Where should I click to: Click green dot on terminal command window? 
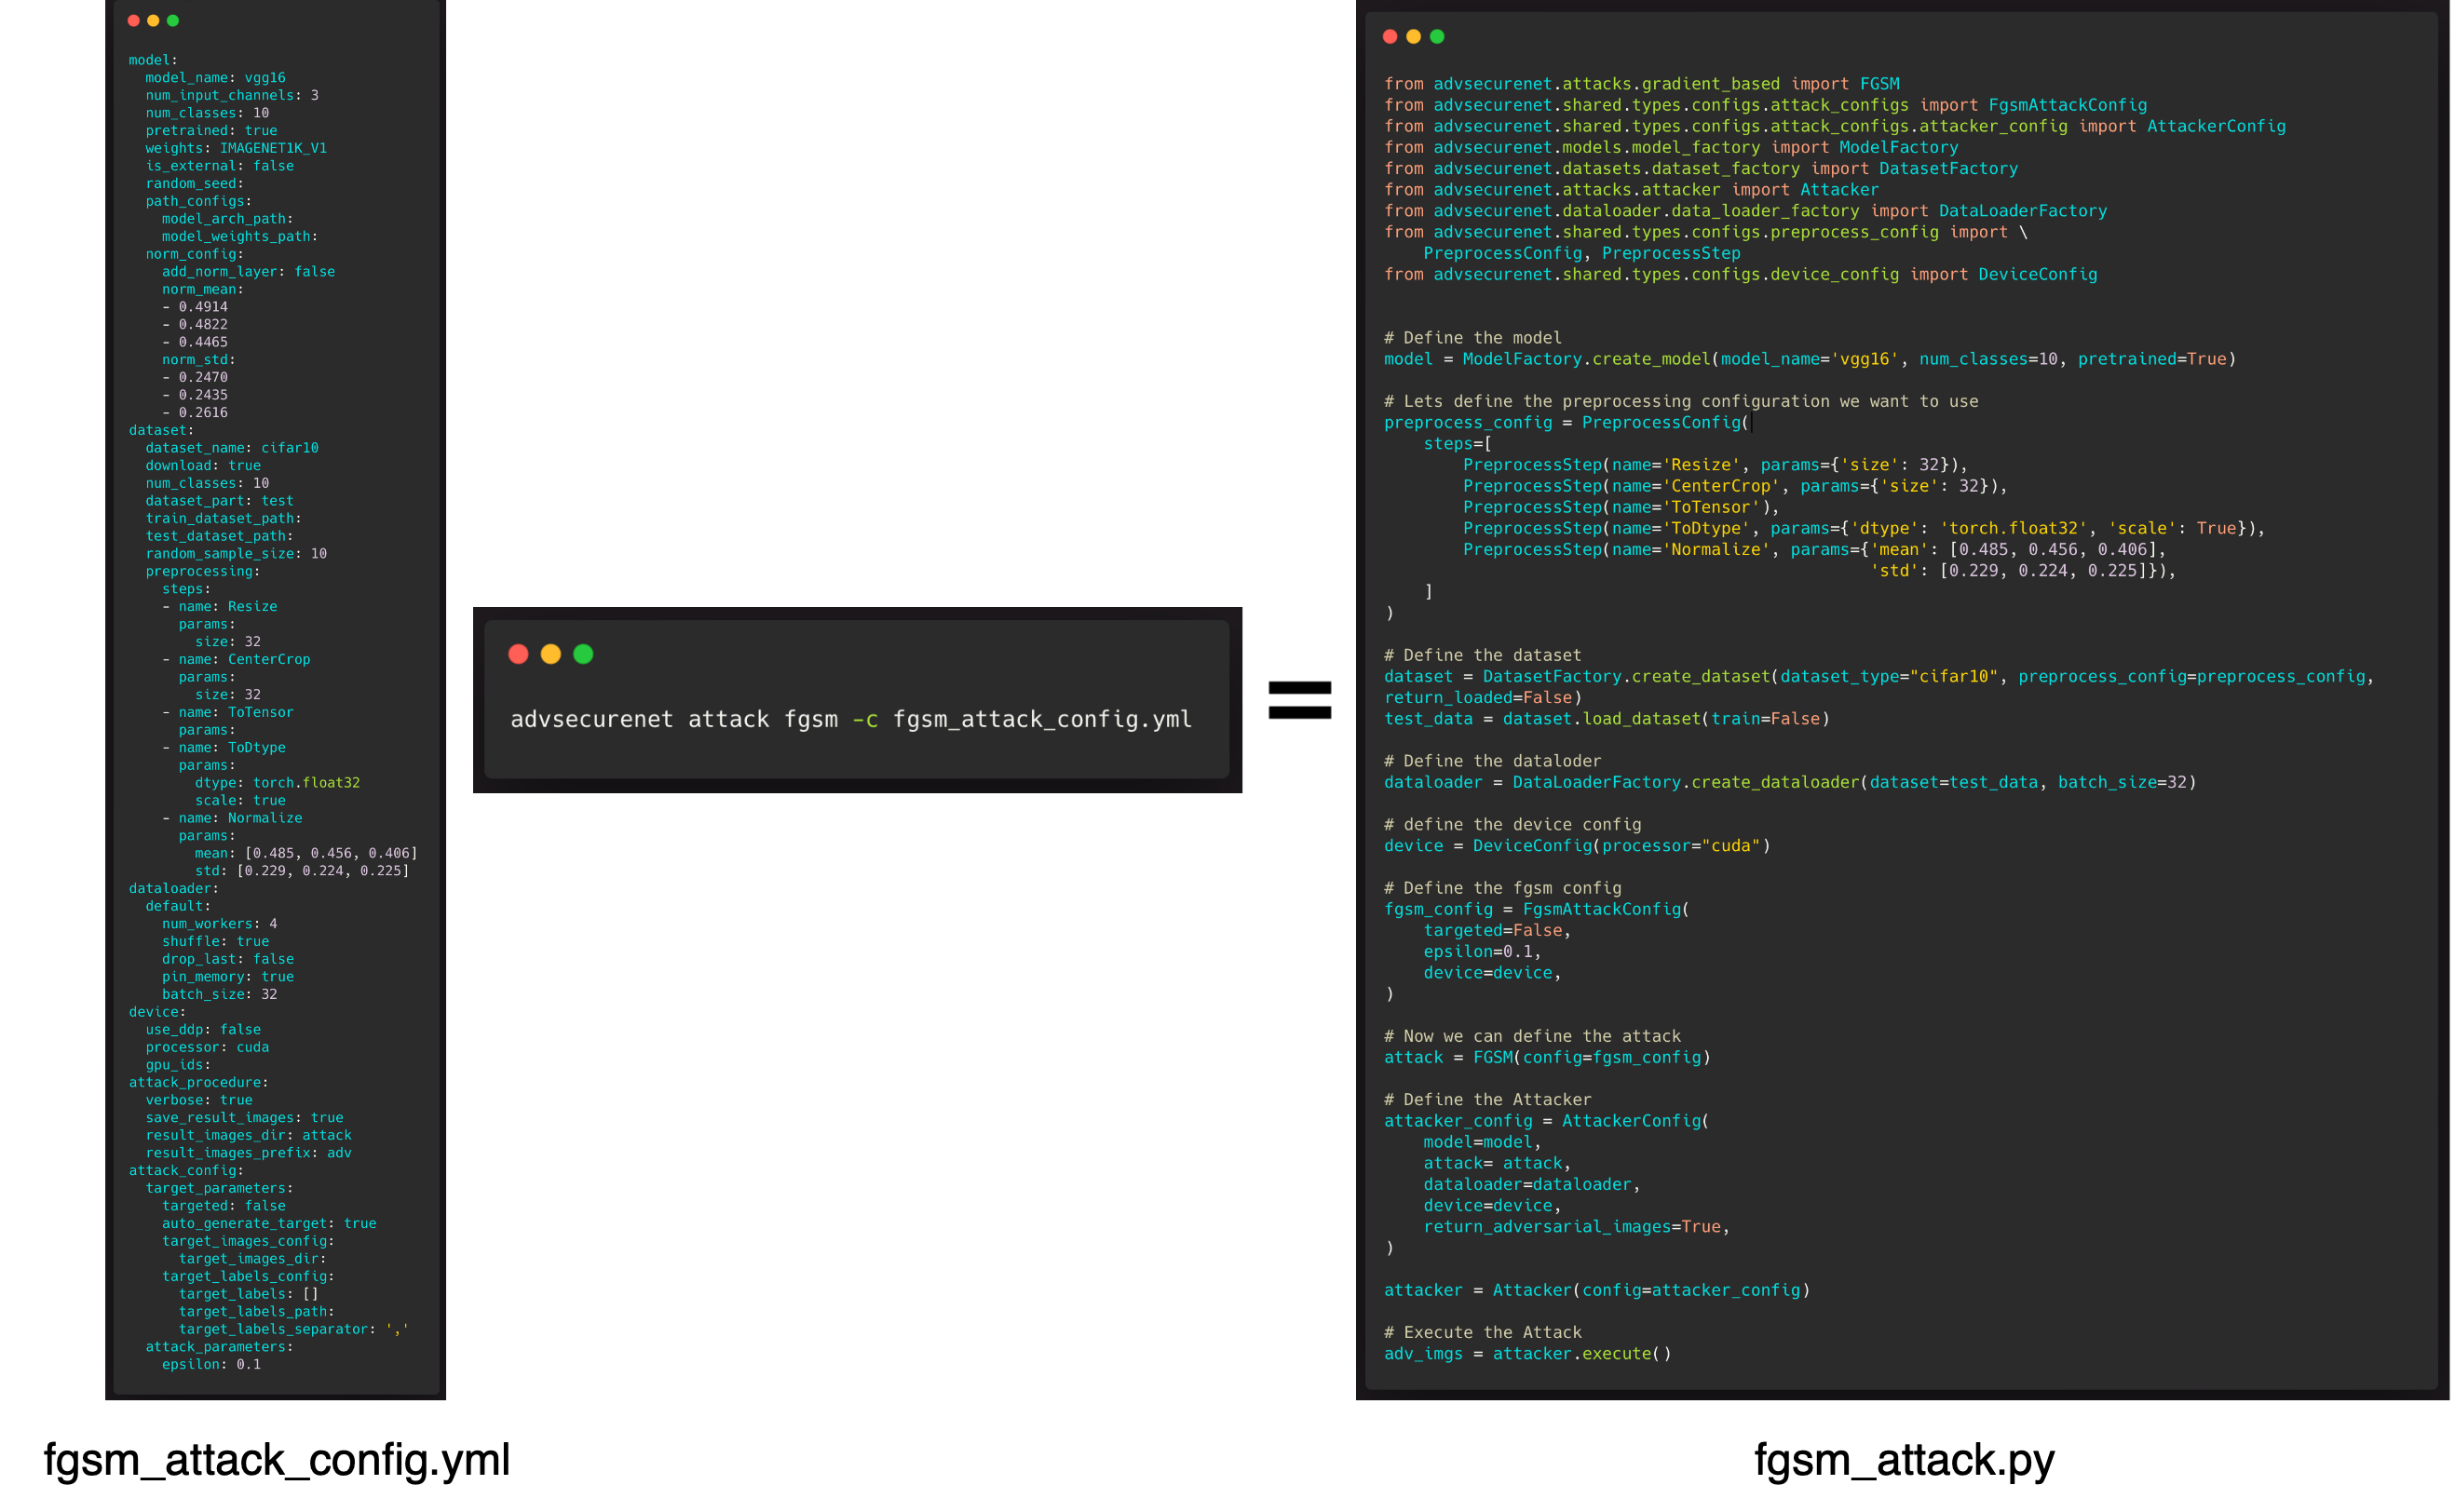click(583, 654)
